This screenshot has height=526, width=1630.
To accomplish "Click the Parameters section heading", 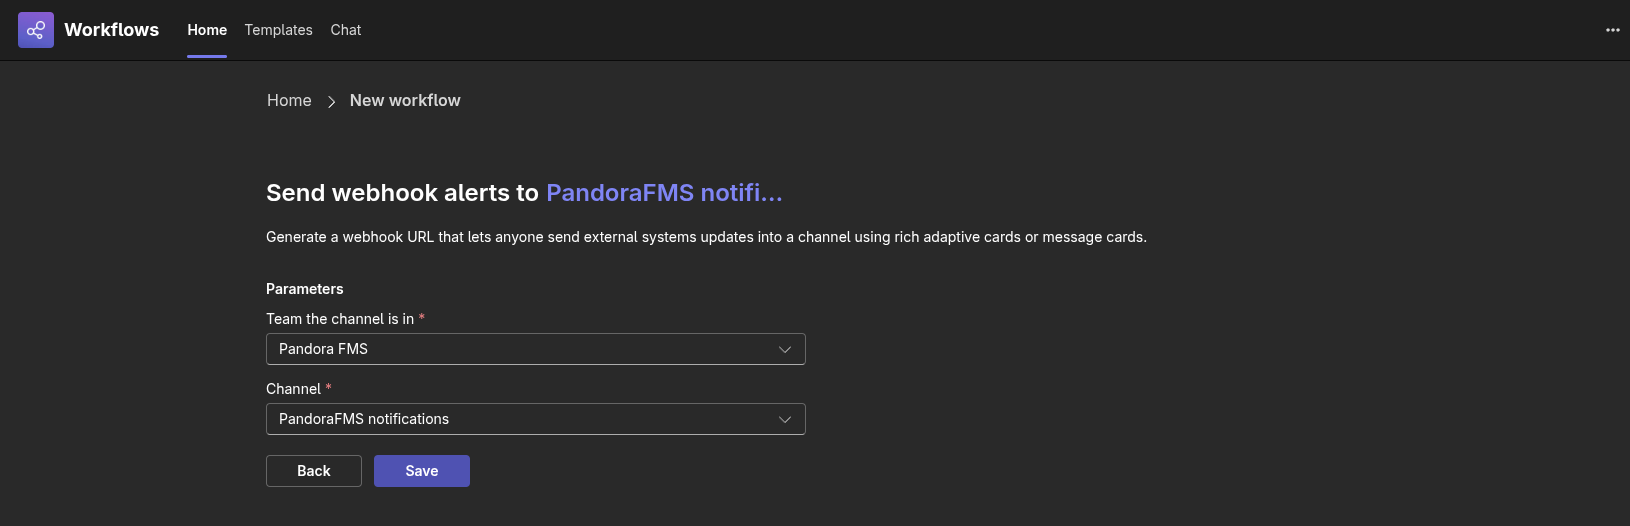I will click(305, 289).
